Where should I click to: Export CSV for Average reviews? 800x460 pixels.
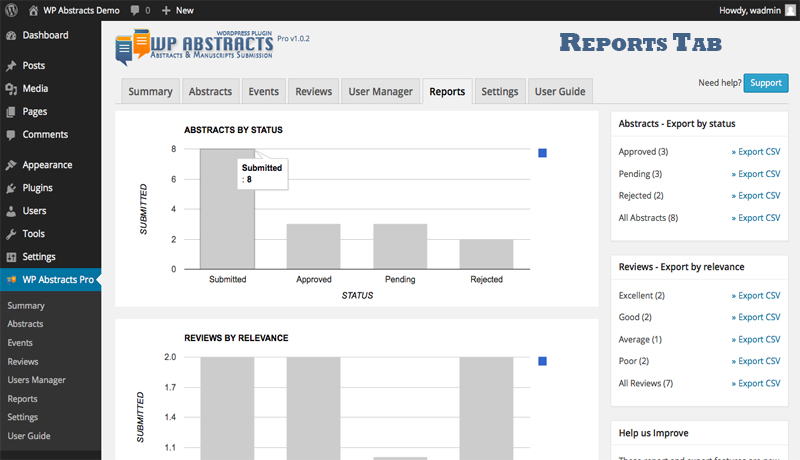[756, 340]
